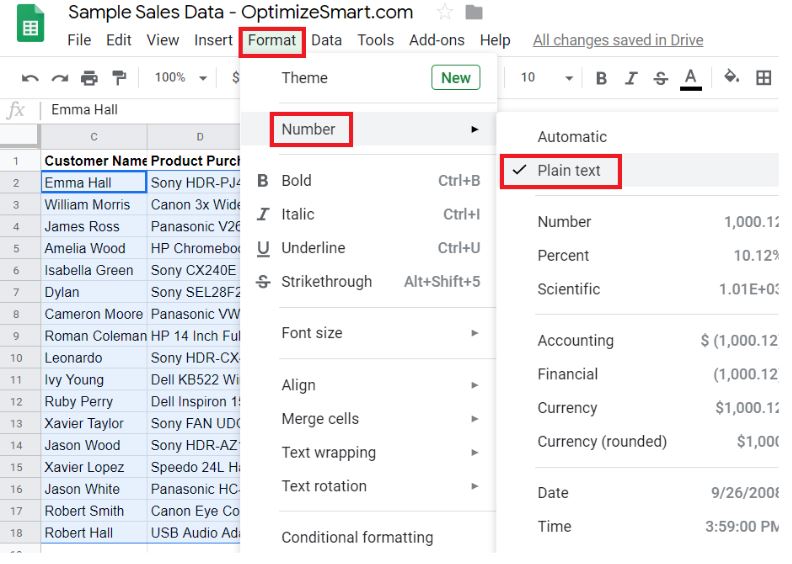The image size is (792, 564).
Task: Select the Scientific format
Action: tap(638, 289)
